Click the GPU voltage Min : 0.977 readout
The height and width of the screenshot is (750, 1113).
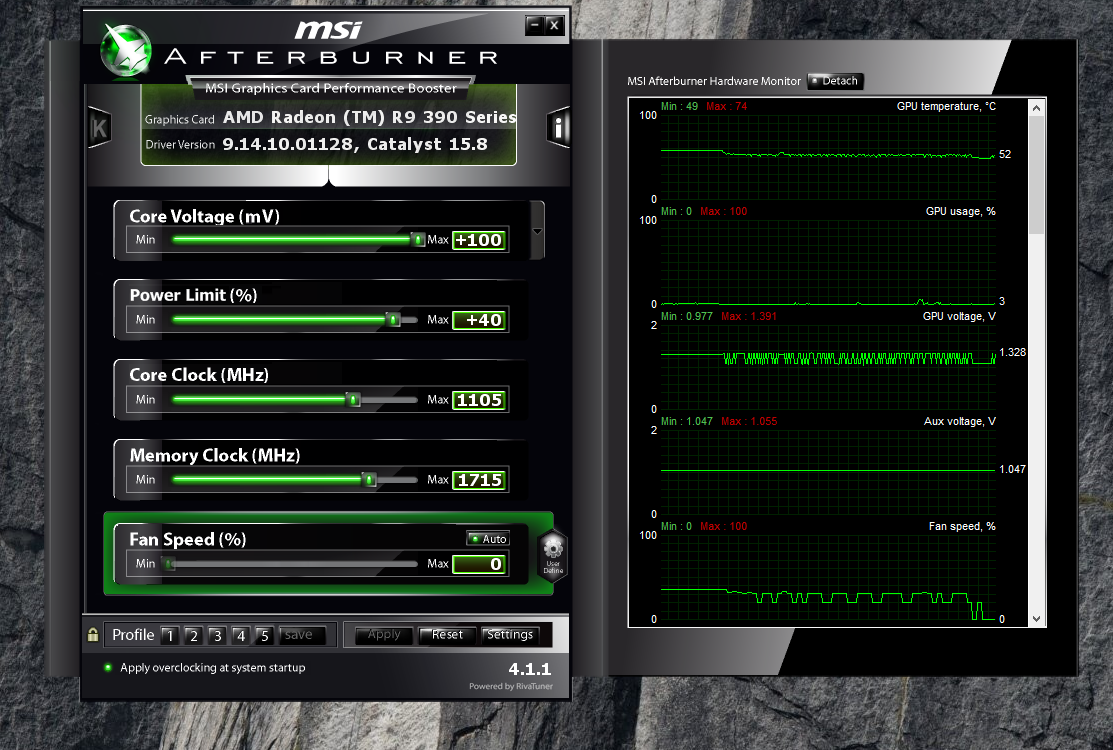coord(686,316)
